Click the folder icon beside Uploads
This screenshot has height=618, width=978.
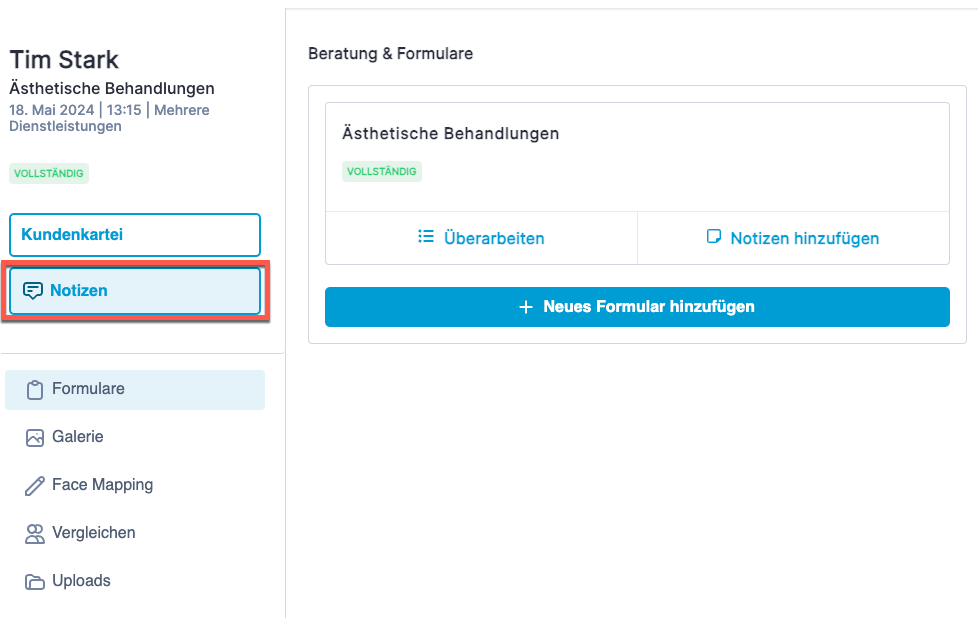tap(35, 582)
